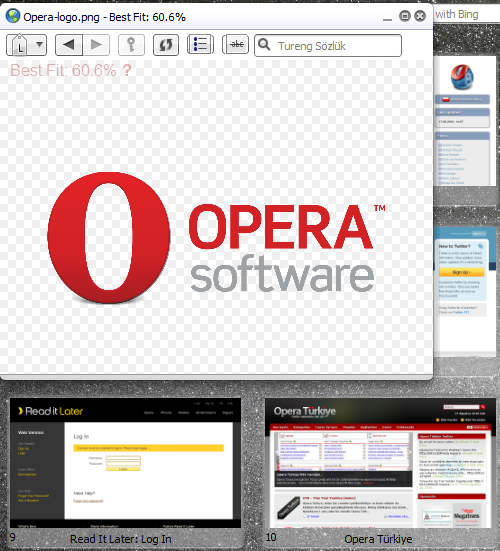Click the key (wand) toolbar icon
500x551 pixels.
click(x=131, y=45)
